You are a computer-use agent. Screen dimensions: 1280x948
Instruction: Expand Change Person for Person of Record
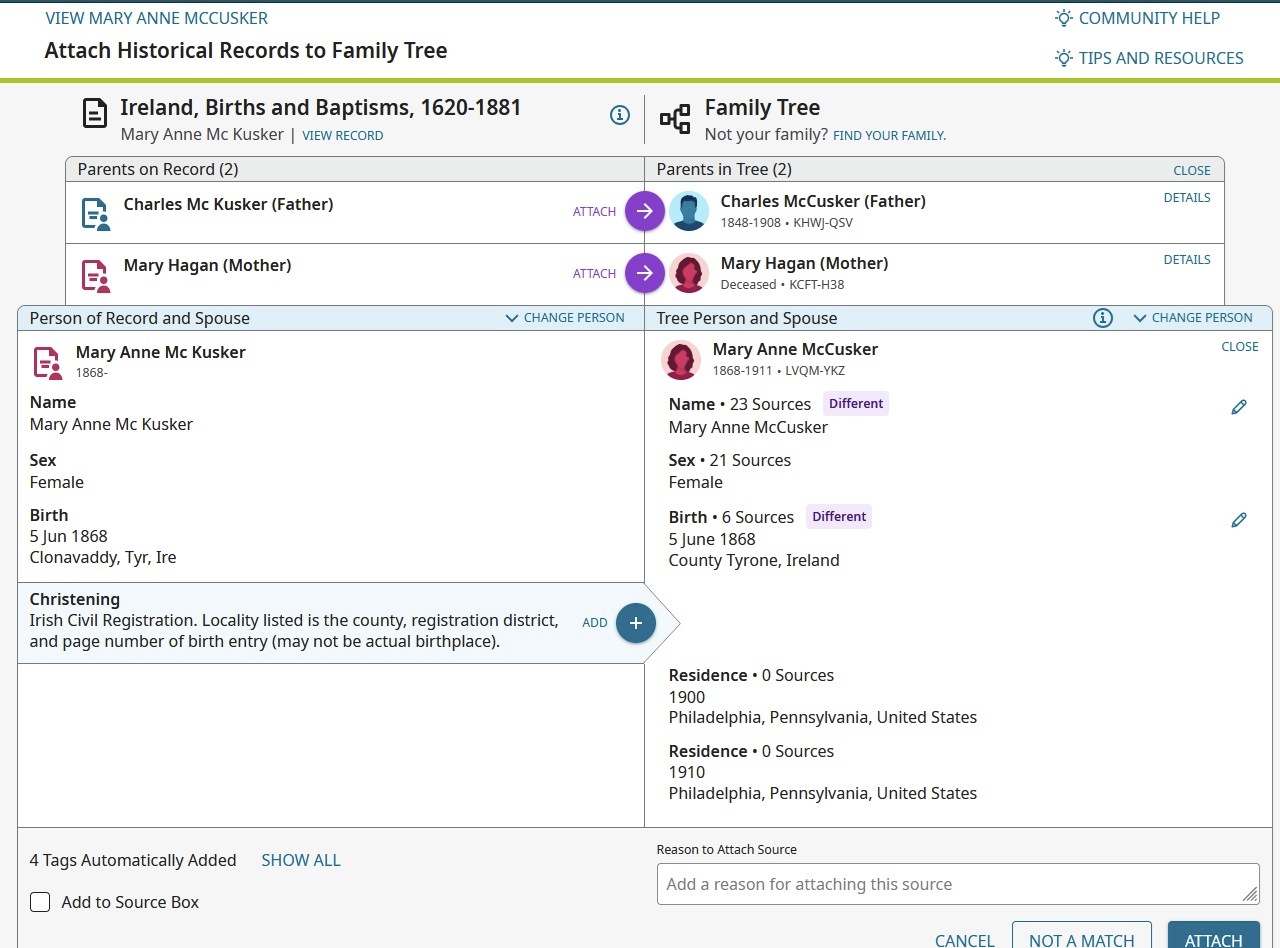(x=565, y=318)
